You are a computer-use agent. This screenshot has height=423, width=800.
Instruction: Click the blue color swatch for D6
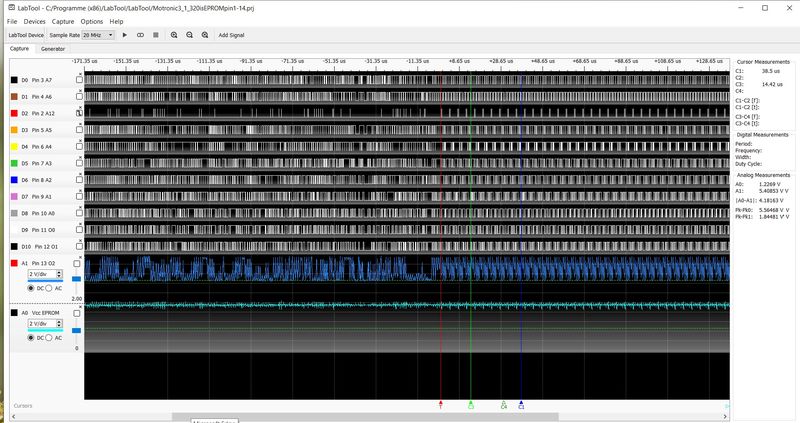14,180
